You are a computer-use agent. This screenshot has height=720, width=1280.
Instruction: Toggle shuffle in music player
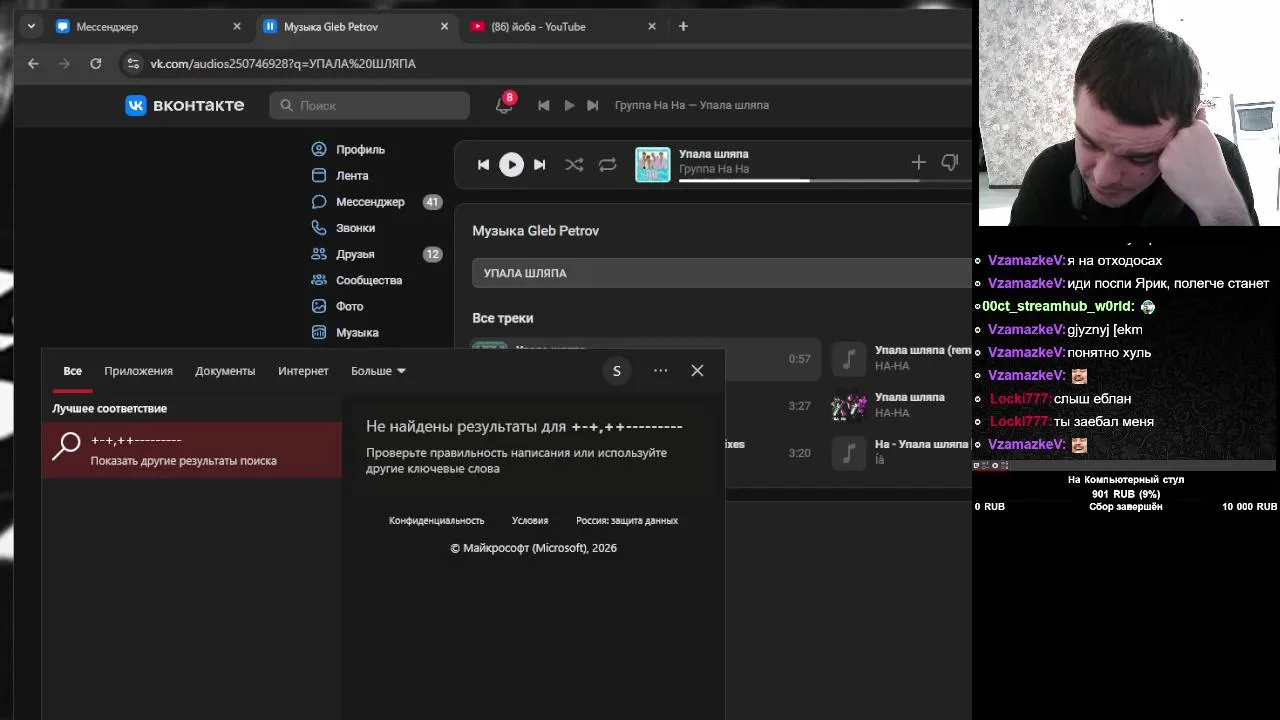coord(574,164)
